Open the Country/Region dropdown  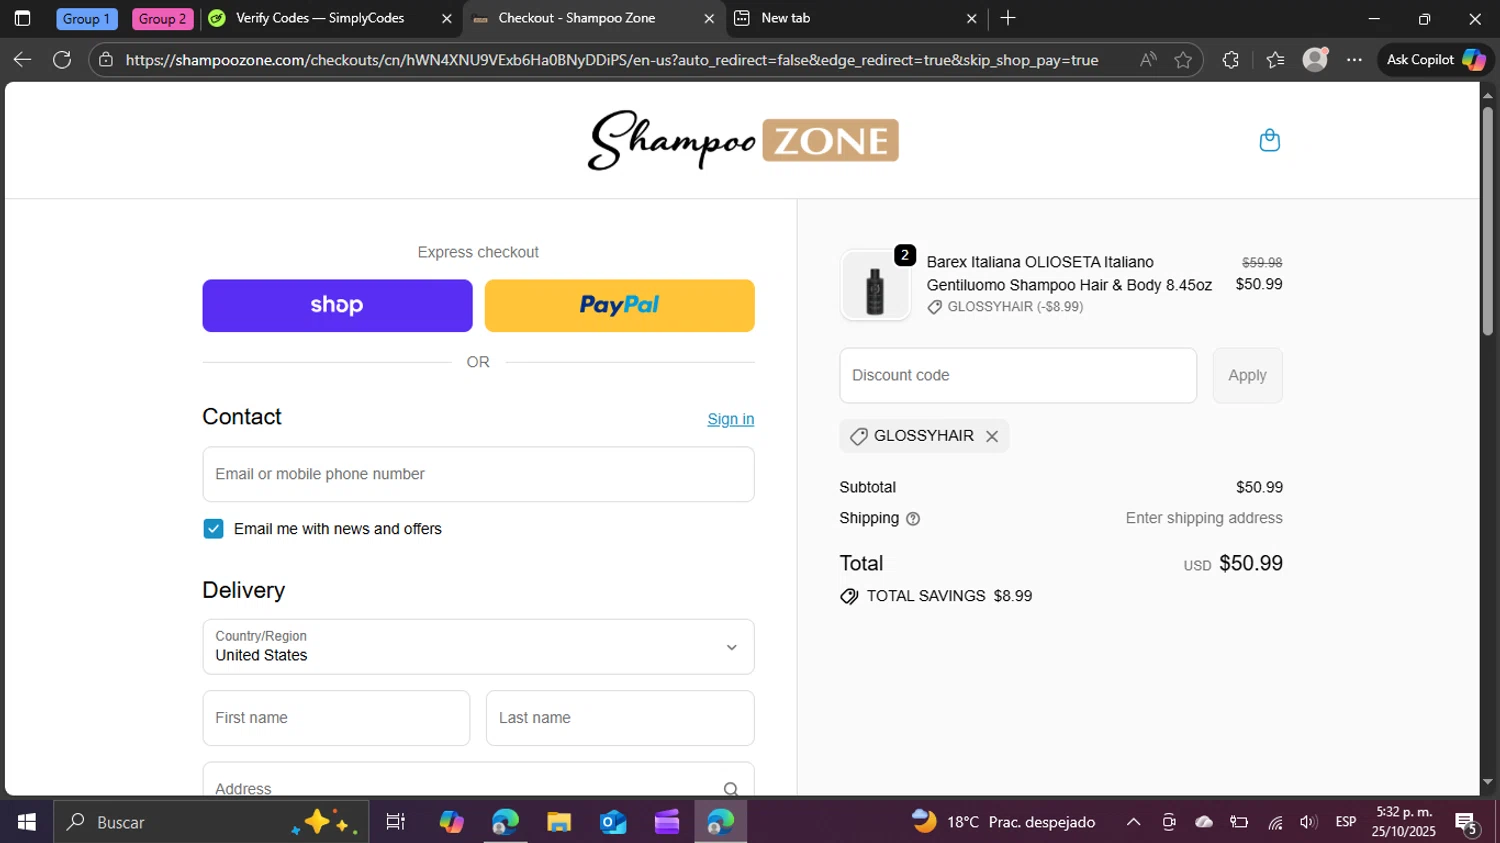tap(478, 646)
